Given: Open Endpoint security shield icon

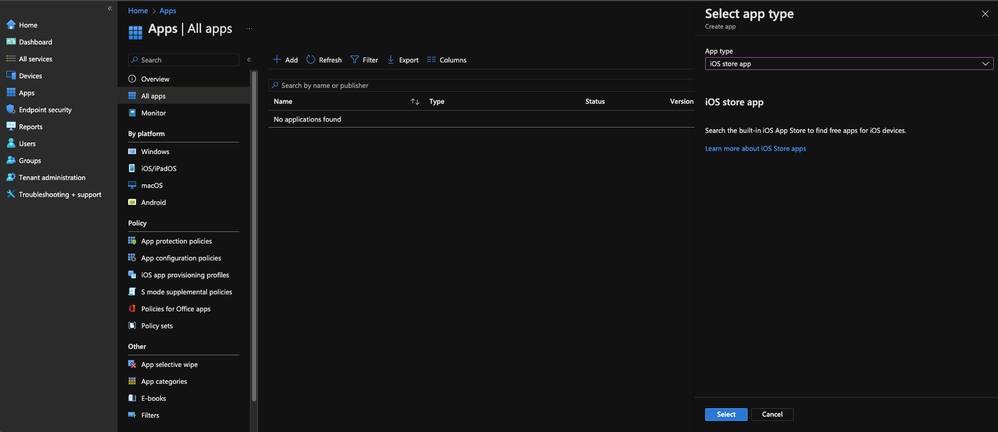Looking at the screenshot, I should (11, 109).
